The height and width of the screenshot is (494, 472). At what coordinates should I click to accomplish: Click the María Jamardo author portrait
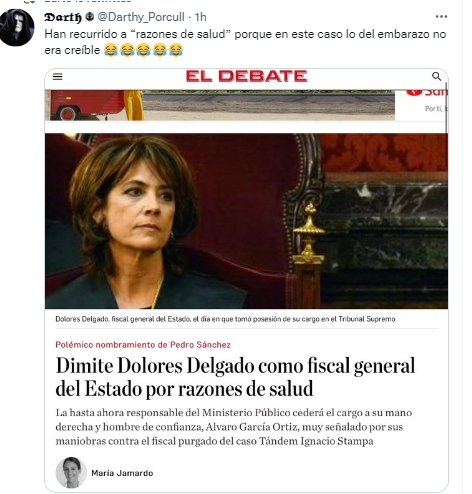click(71, 472)
